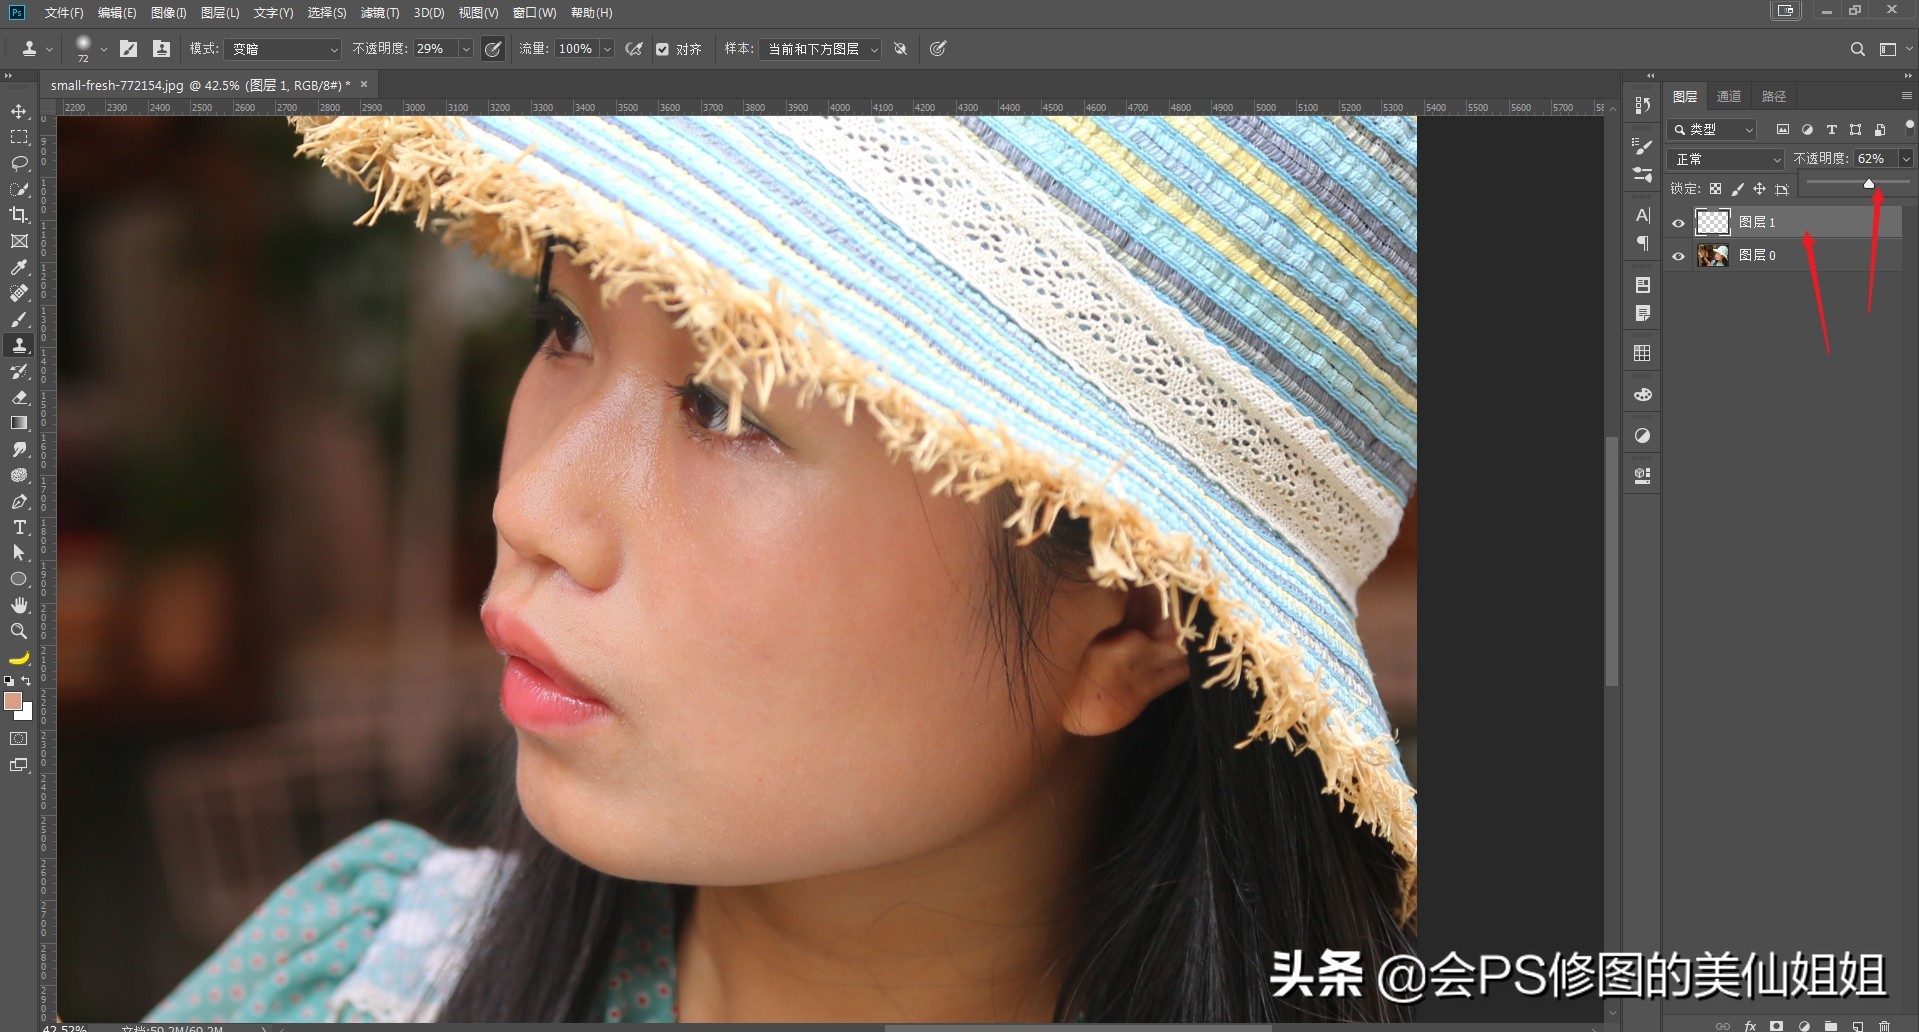Click the Delete Layer trash icon
1919x1032 pixels.
click(1885, 1026)
